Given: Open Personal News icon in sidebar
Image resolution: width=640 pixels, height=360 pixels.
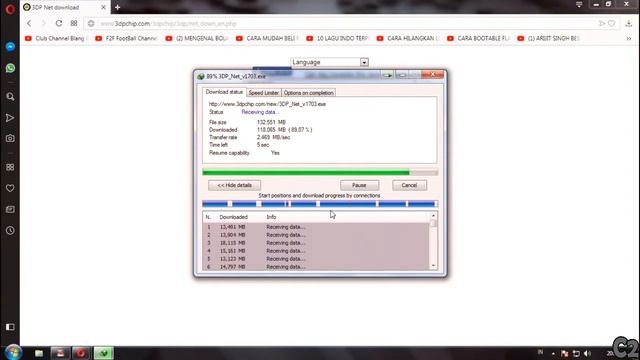Looking at the screenshot, I should 10,209.
